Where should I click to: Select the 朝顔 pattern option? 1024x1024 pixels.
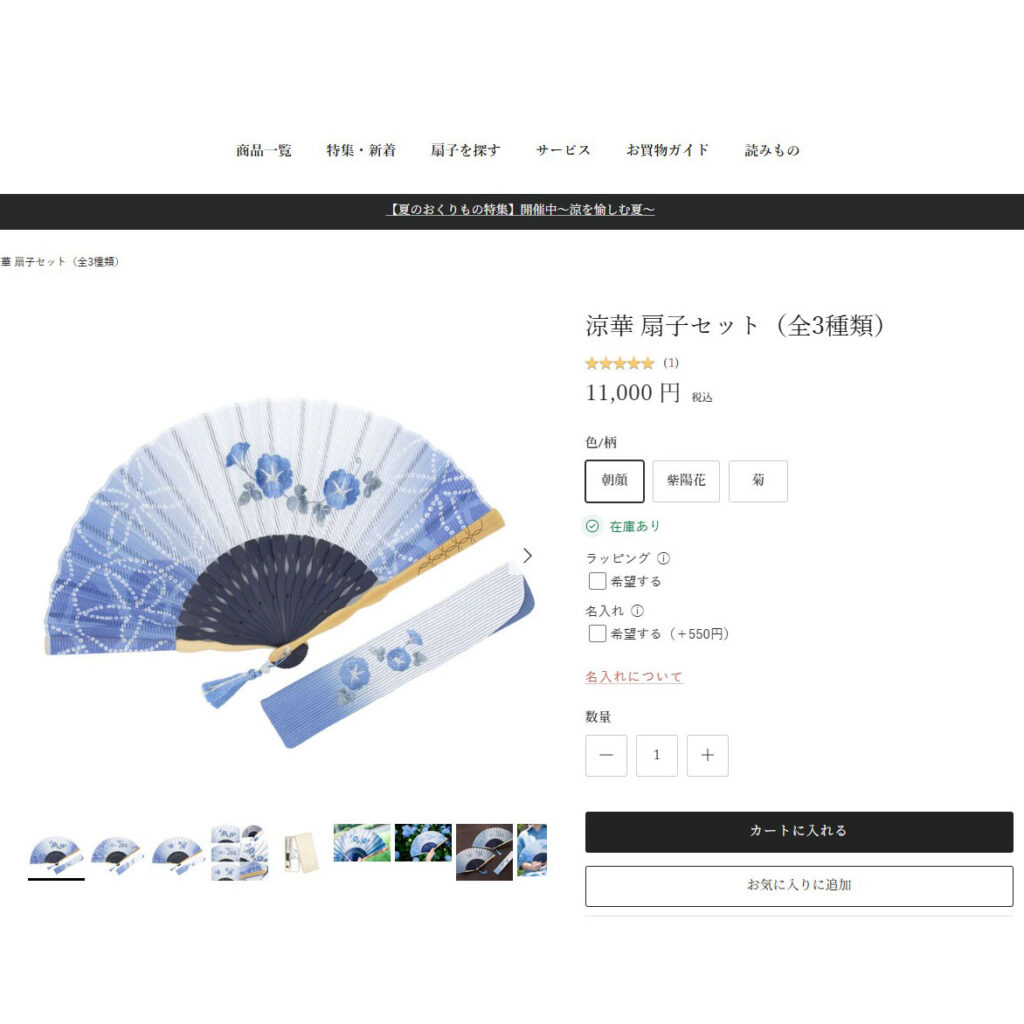615,481
